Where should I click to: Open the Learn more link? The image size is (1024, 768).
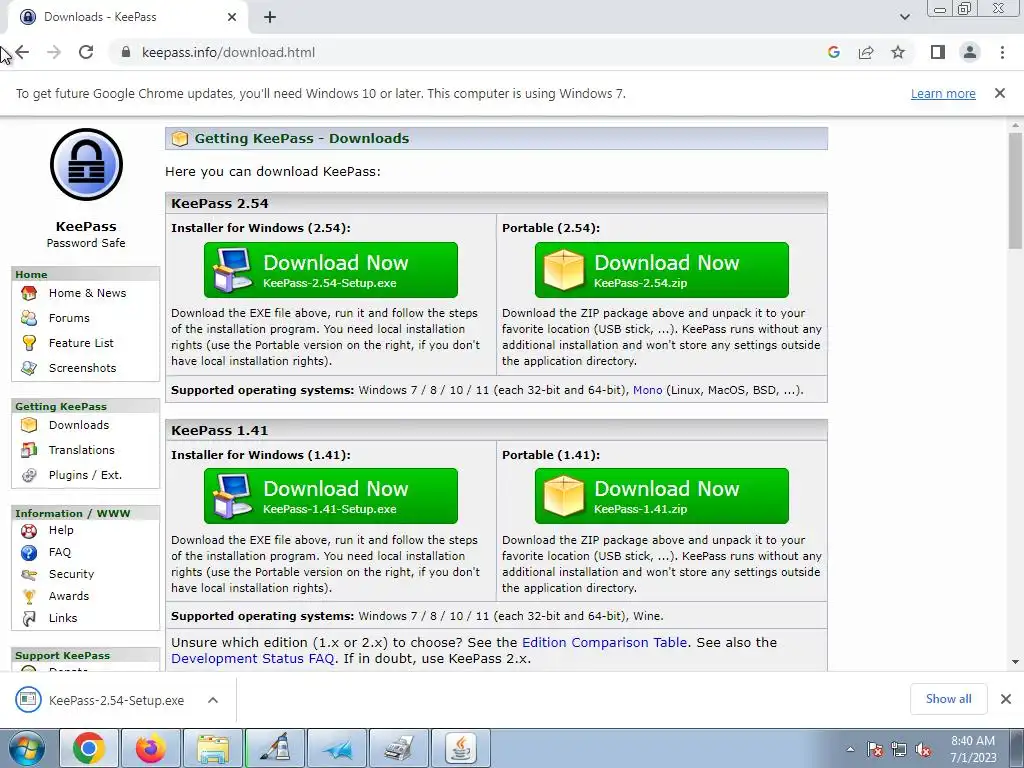tap(943, 93)
